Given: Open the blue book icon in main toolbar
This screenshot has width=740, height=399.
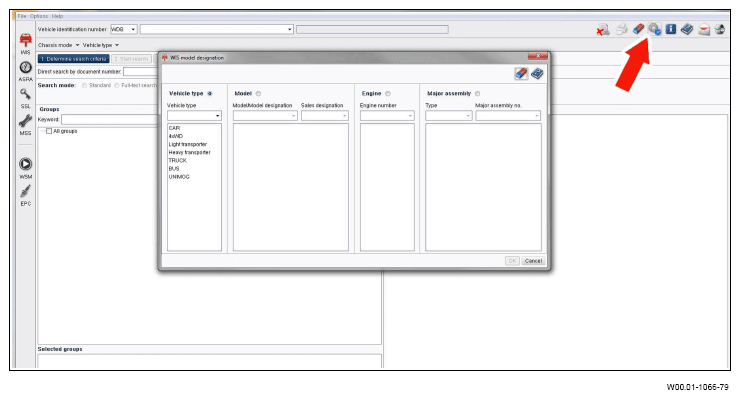Looking at the screenshot, I should point(687,29).
